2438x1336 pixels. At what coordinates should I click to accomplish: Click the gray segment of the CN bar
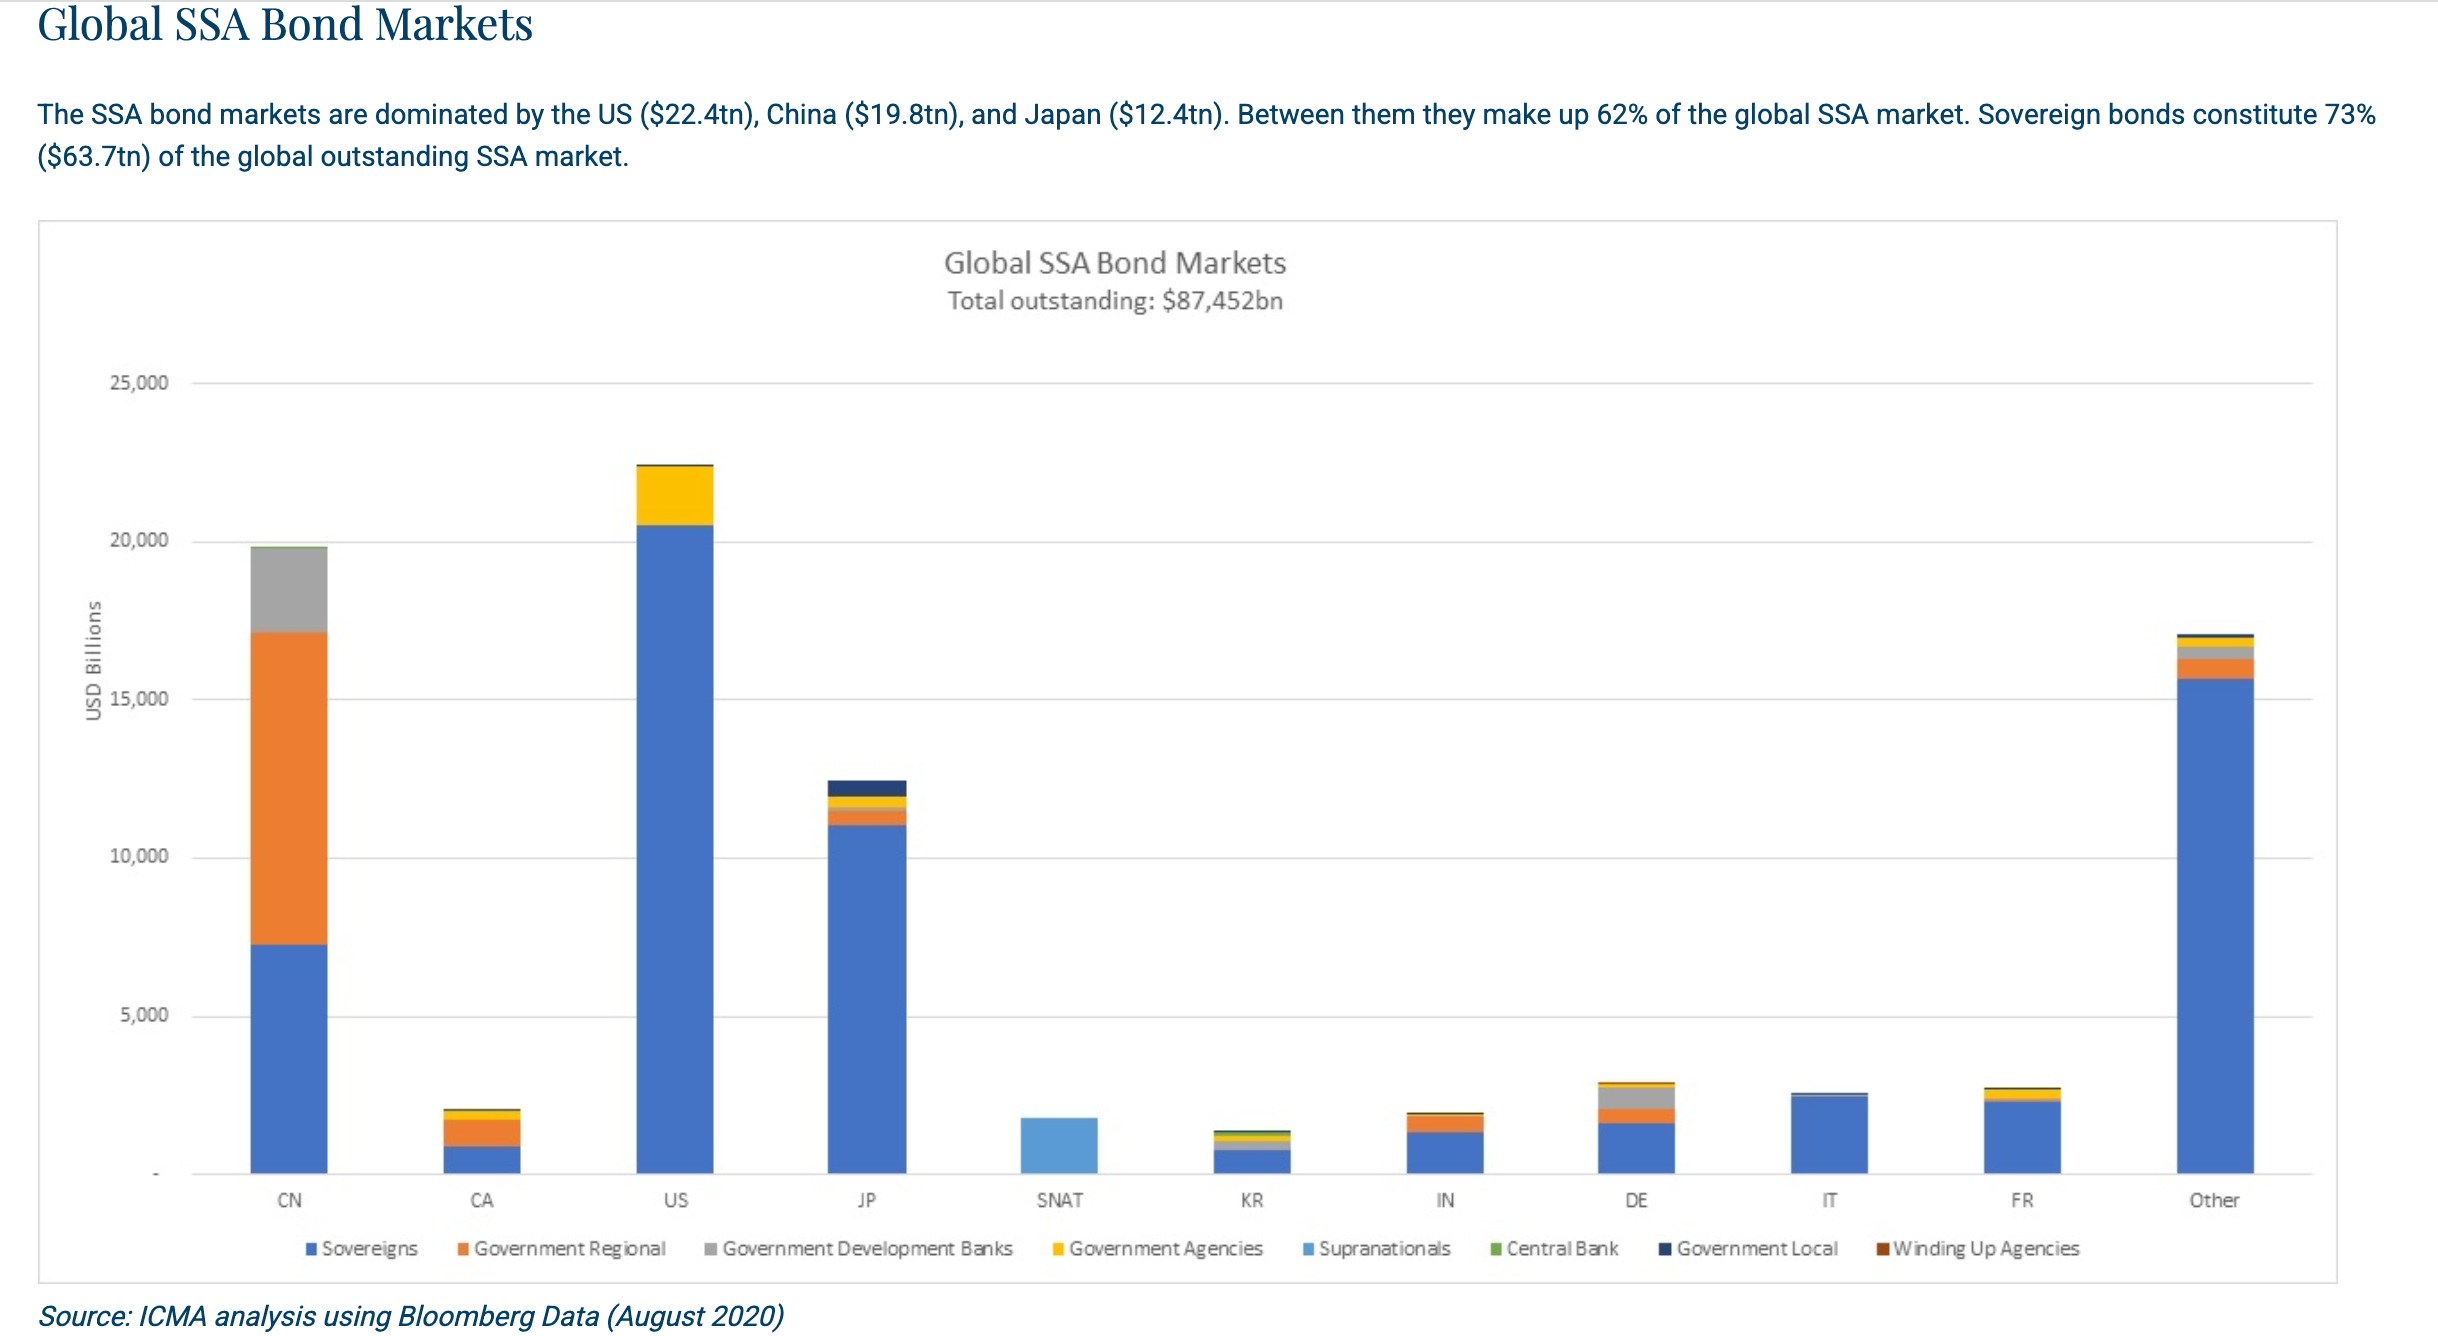[289, 590]
